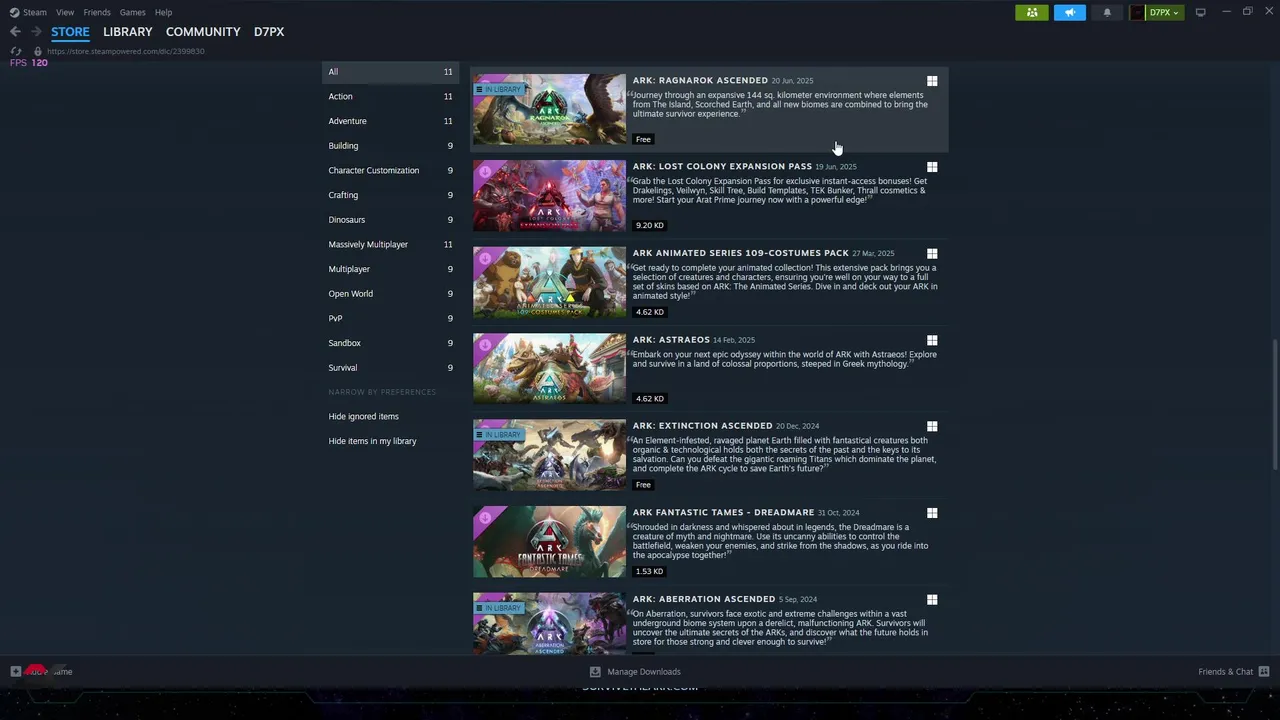Filter by the Adventure tag
This screenshot has width=1280, height=720.
[x=390, y=121]
